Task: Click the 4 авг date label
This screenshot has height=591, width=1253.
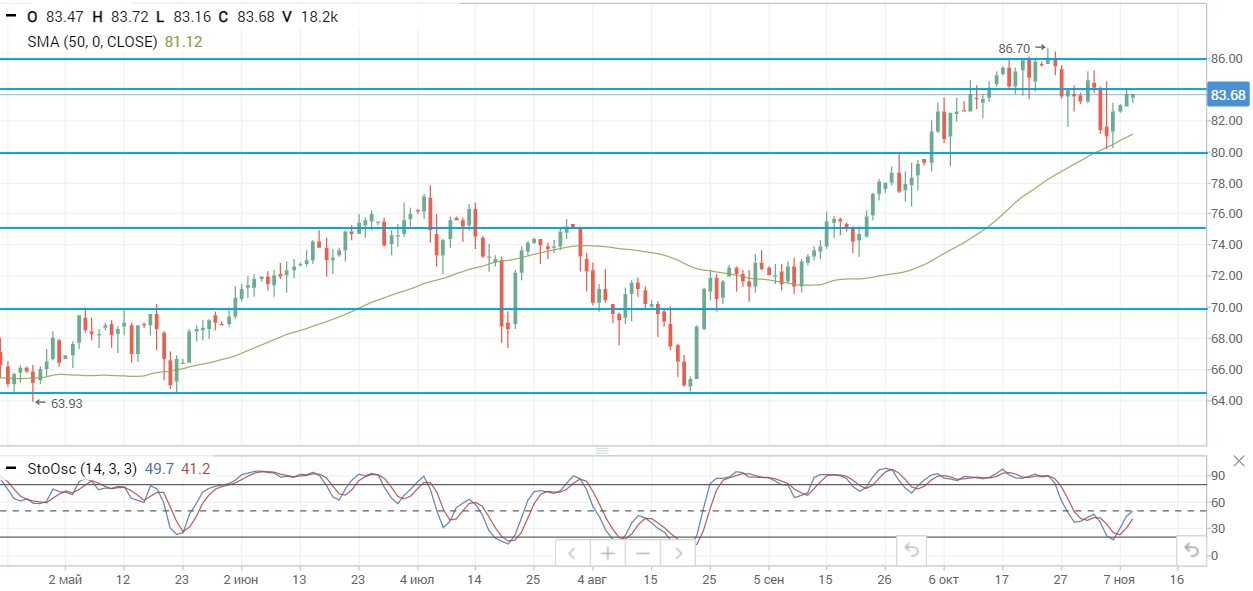Action: tap(591, 579)
